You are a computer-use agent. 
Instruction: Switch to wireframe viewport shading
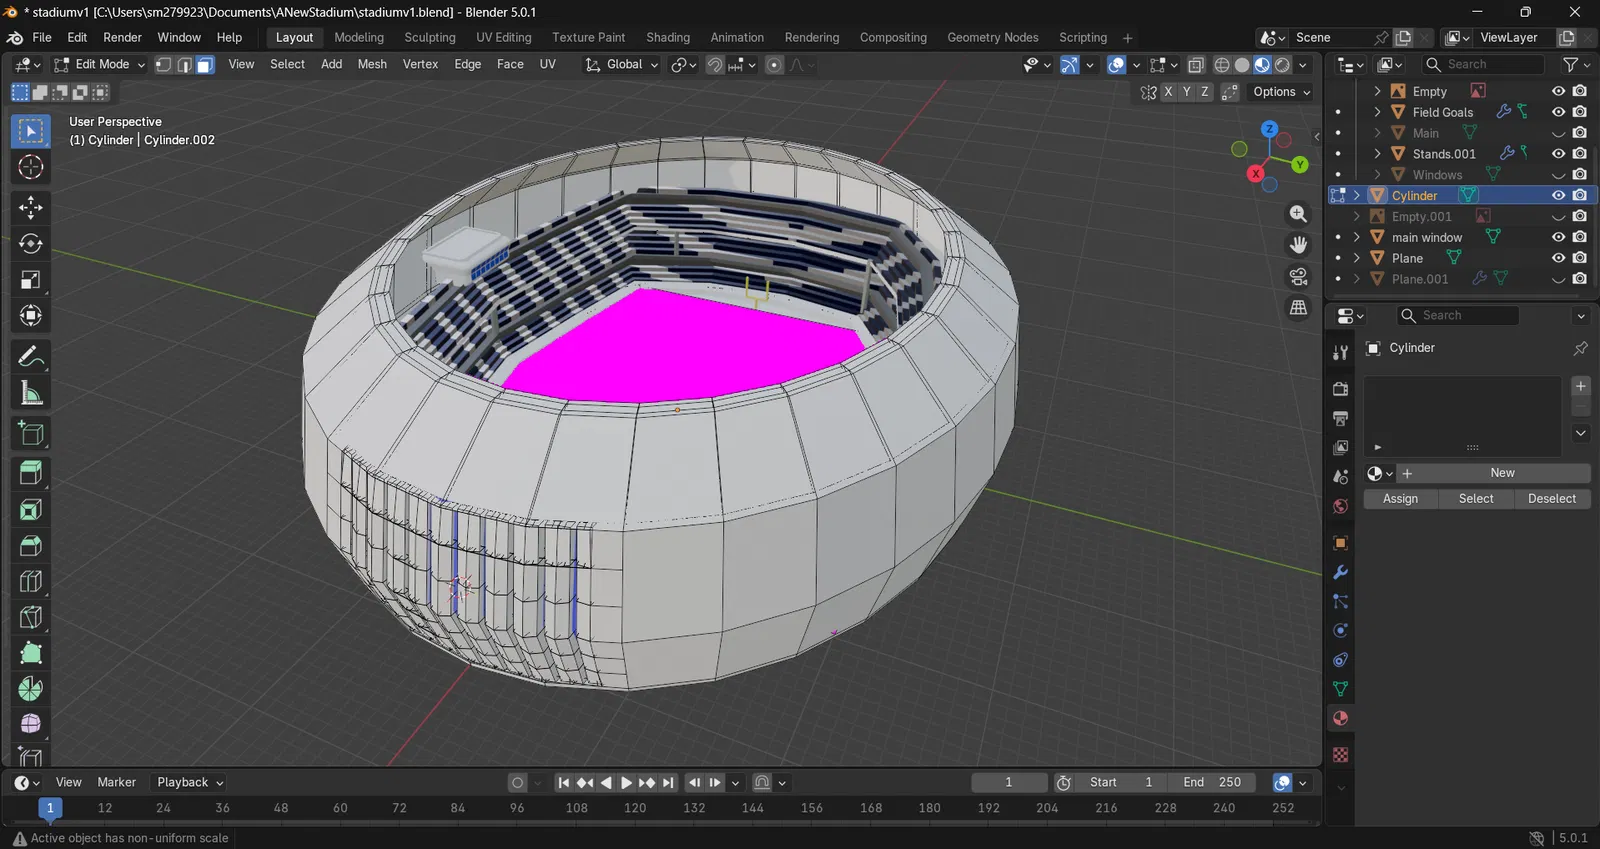(x=1222, y=65)
